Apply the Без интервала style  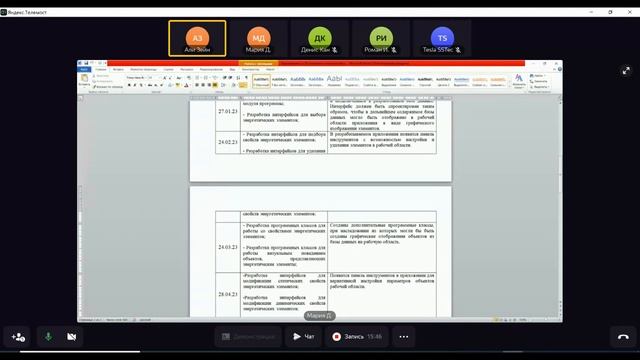point(279,81)
